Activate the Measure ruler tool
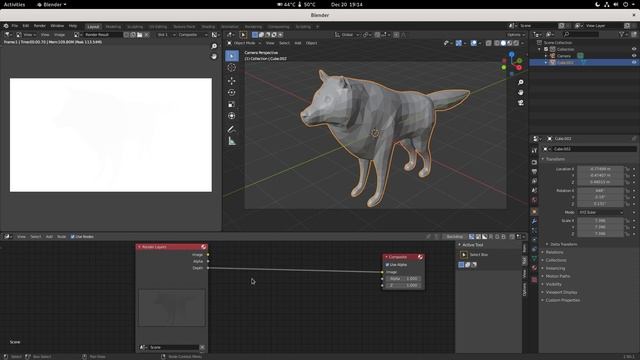The image size is (640, 360). 232,142
